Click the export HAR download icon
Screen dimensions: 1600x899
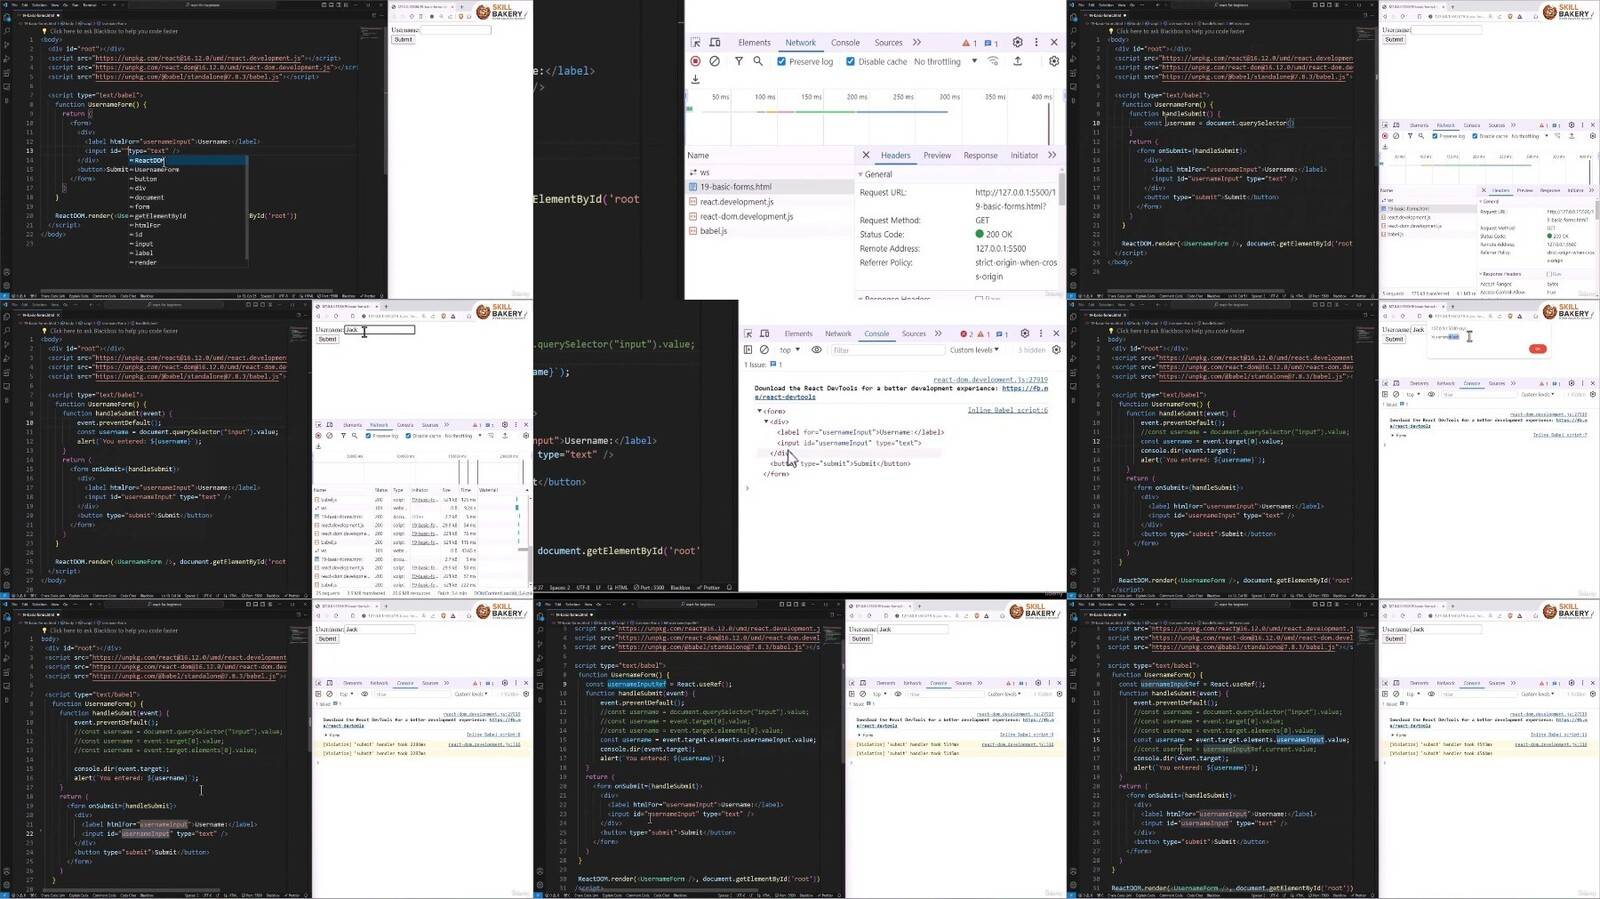point(695,79)
